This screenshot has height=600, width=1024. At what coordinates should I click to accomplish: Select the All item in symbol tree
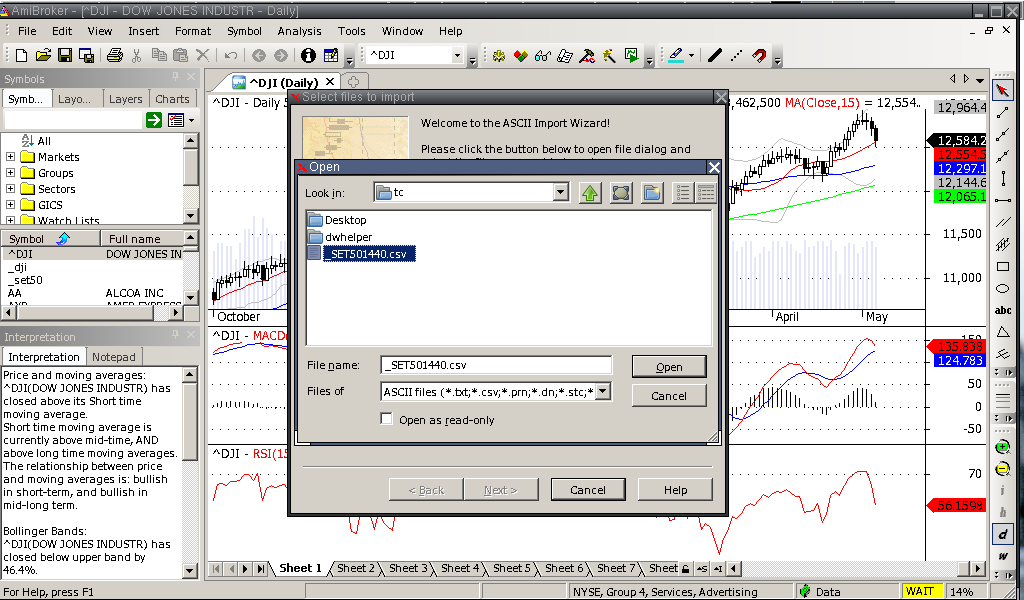point(36,140)
